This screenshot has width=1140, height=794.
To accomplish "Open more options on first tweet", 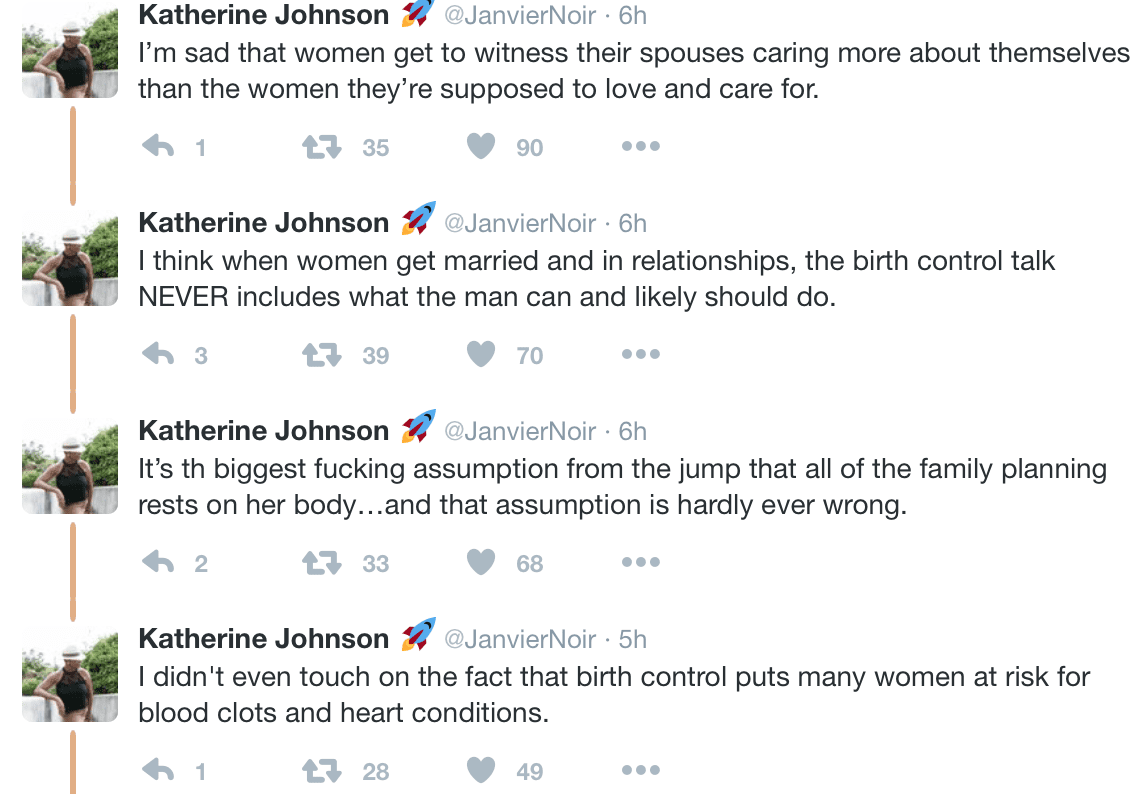I will click(641, 146).
